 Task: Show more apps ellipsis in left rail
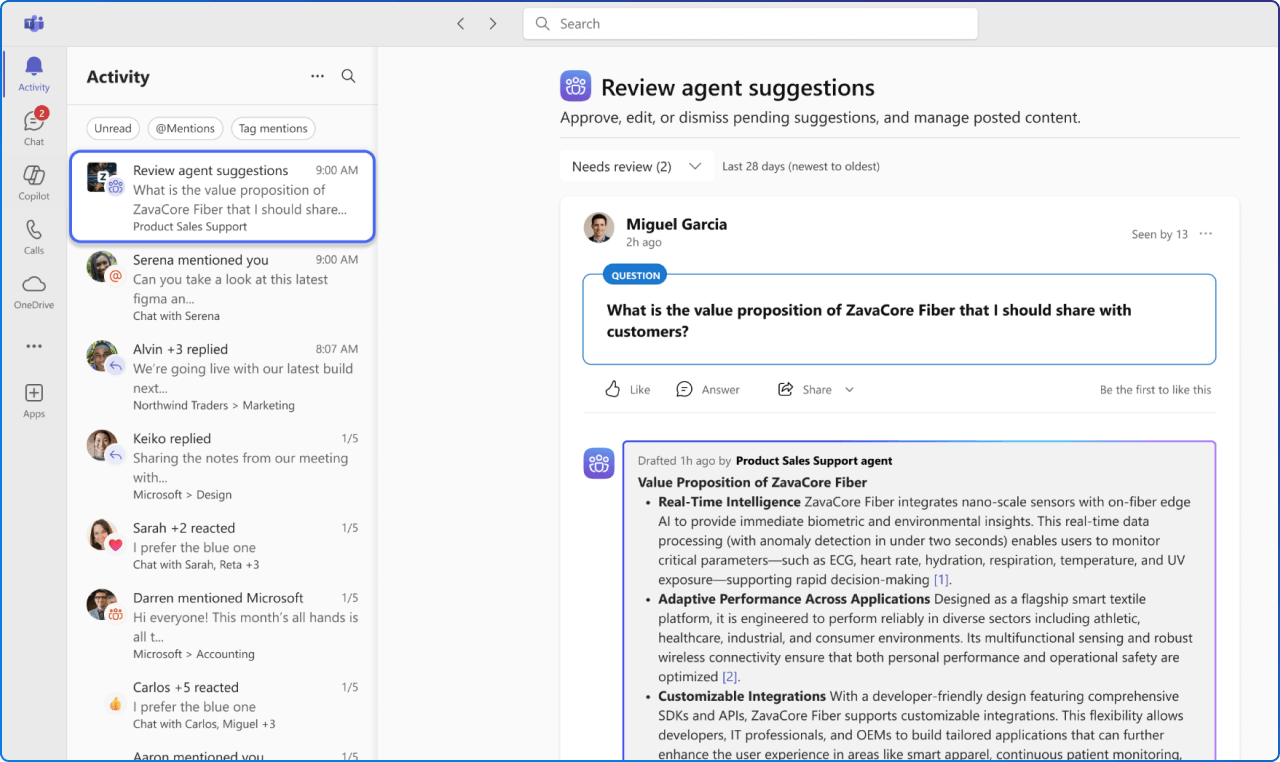click(34, 346)
